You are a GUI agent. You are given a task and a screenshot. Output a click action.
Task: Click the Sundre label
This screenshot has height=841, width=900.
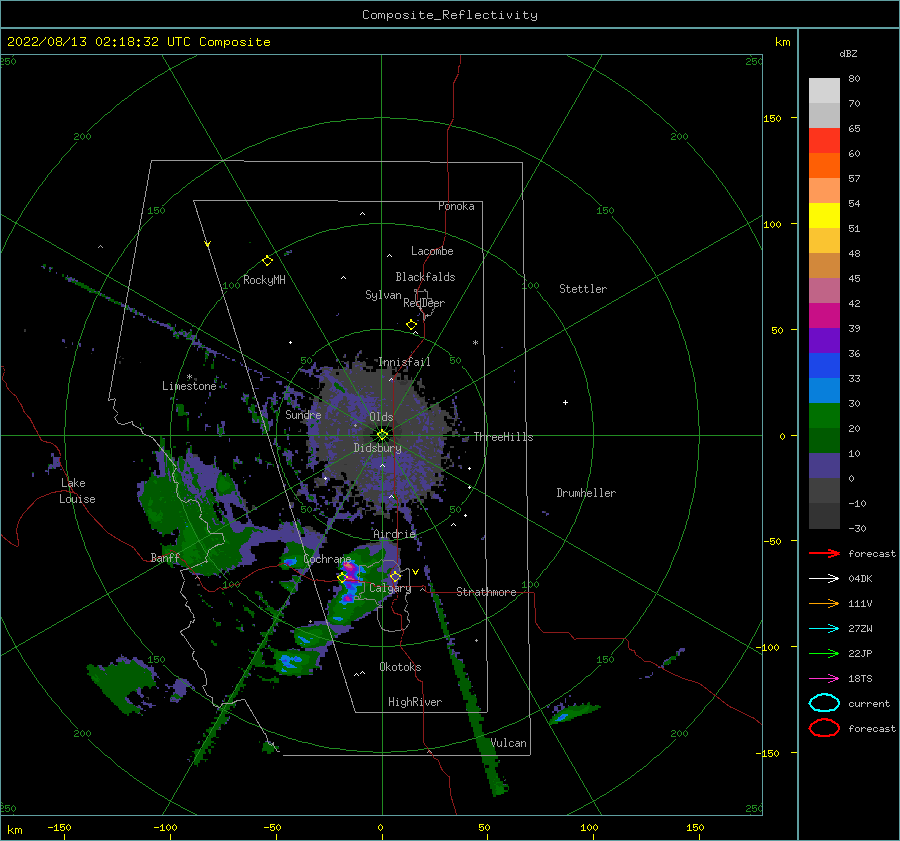coord(303,414)
